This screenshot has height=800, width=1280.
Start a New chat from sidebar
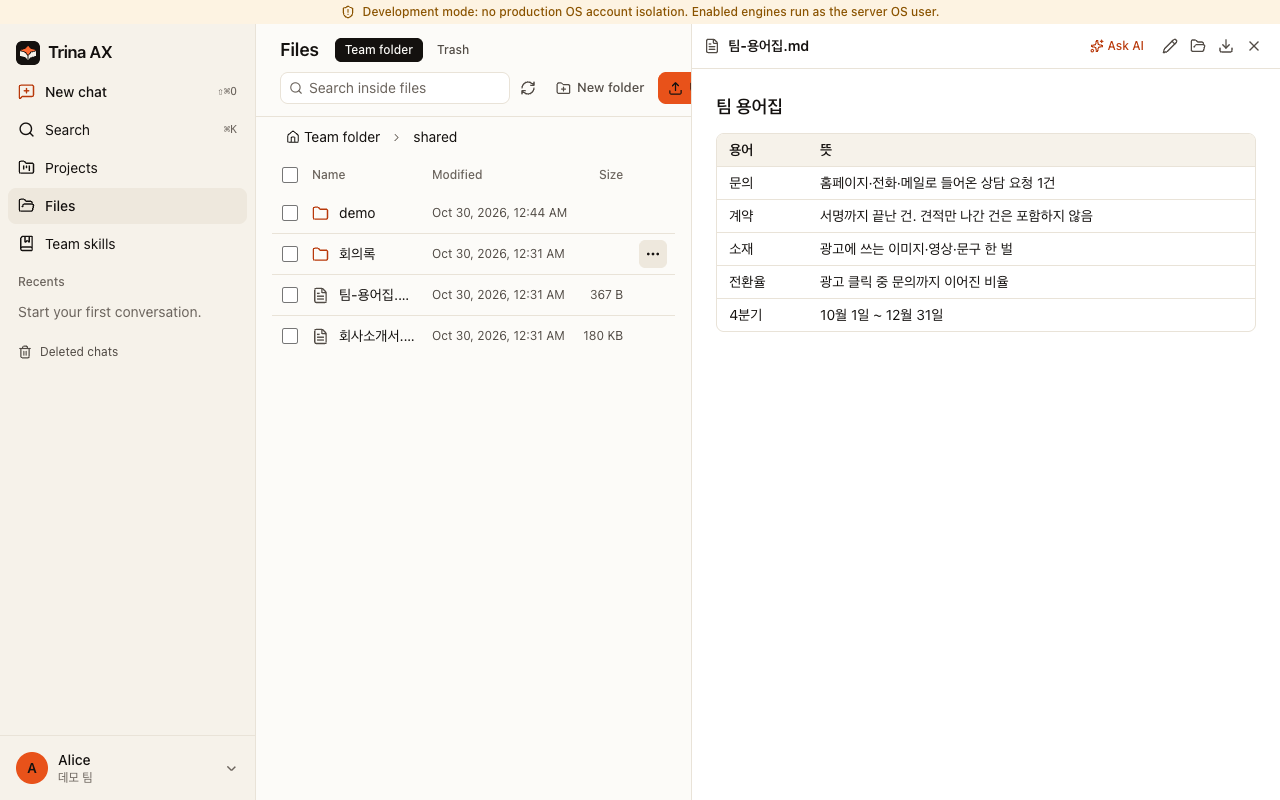127,92
